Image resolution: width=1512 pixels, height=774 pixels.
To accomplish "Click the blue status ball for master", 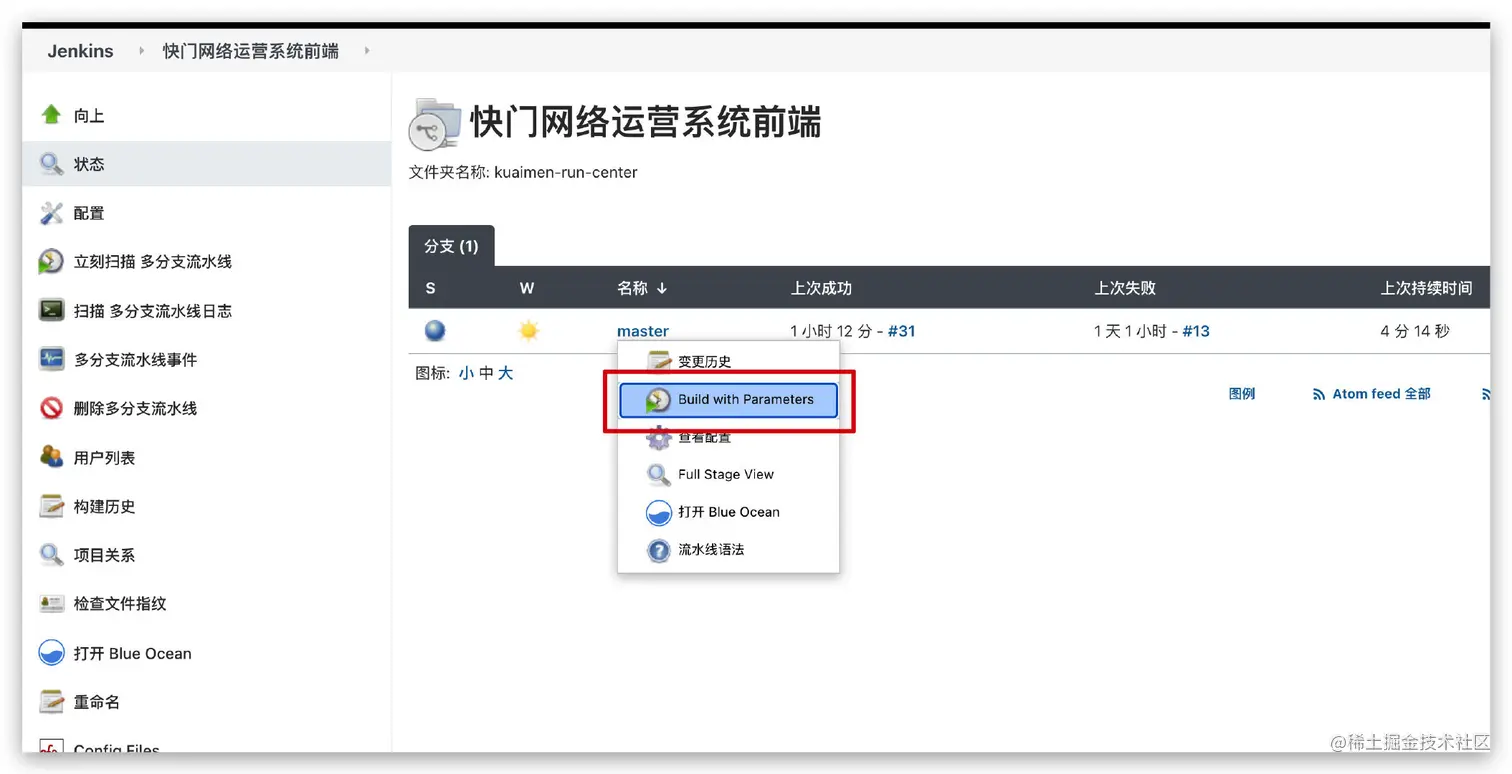I will [435, 331].
